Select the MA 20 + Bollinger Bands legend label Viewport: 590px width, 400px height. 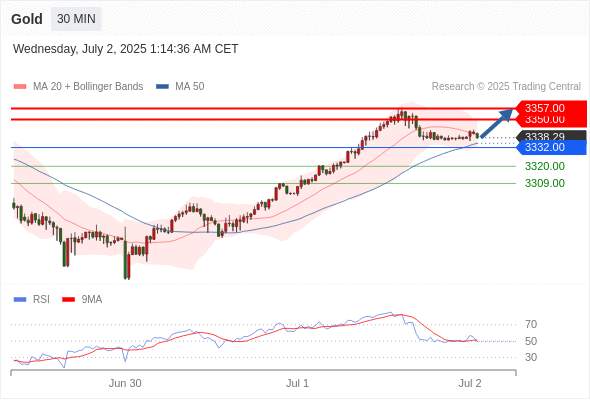pos(88,87)
